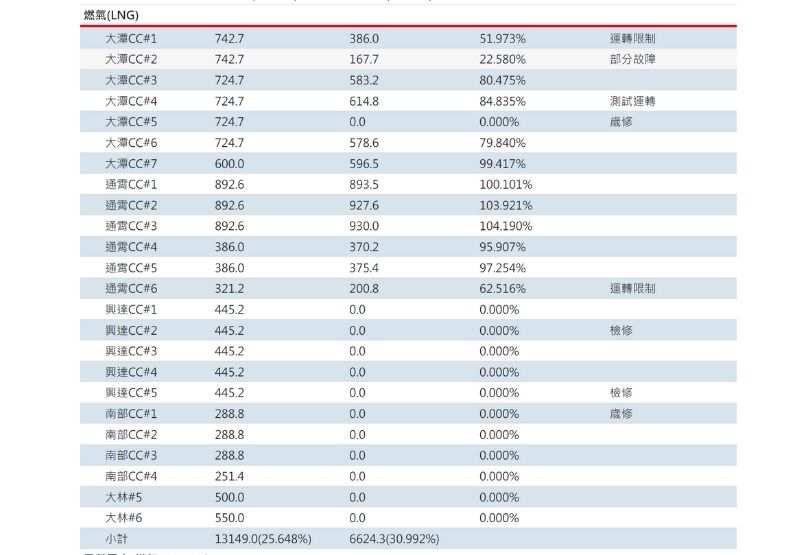Click 運轉限制 remark in 大潭CC#1 row
The width and height of the screenshot is (792, 555).
[632, 38]
